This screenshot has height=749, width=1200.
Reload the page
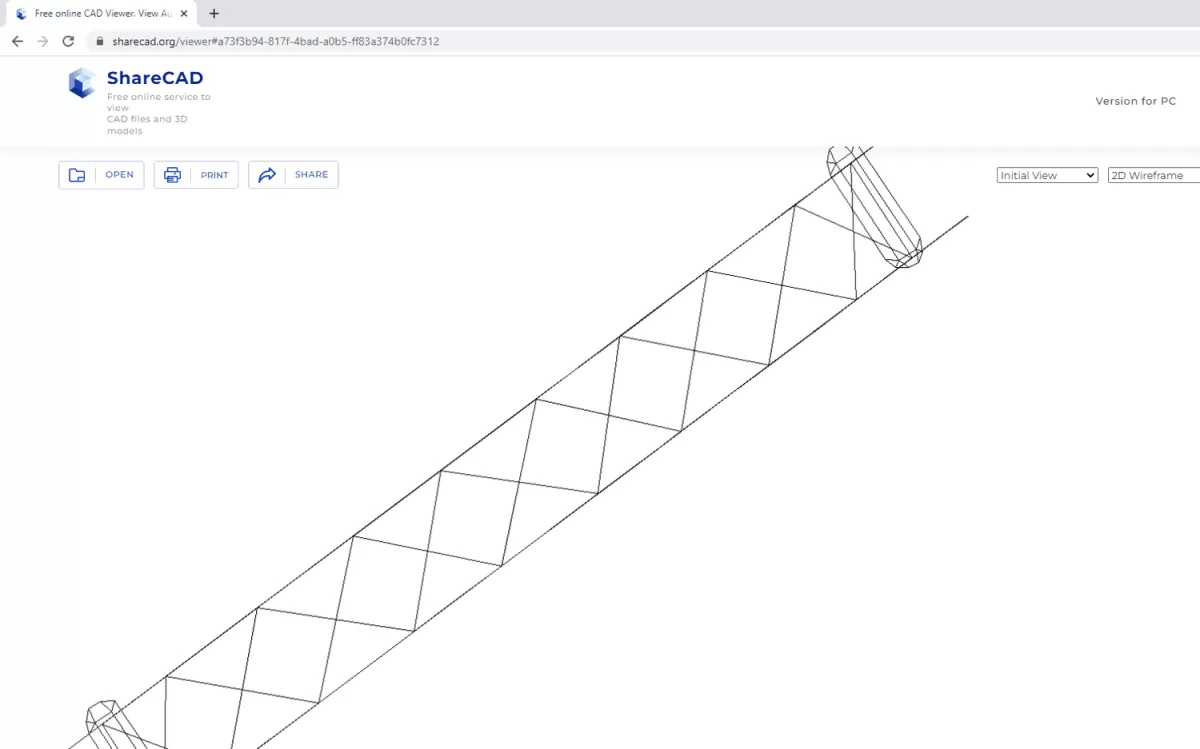click(x=68, y=41)
